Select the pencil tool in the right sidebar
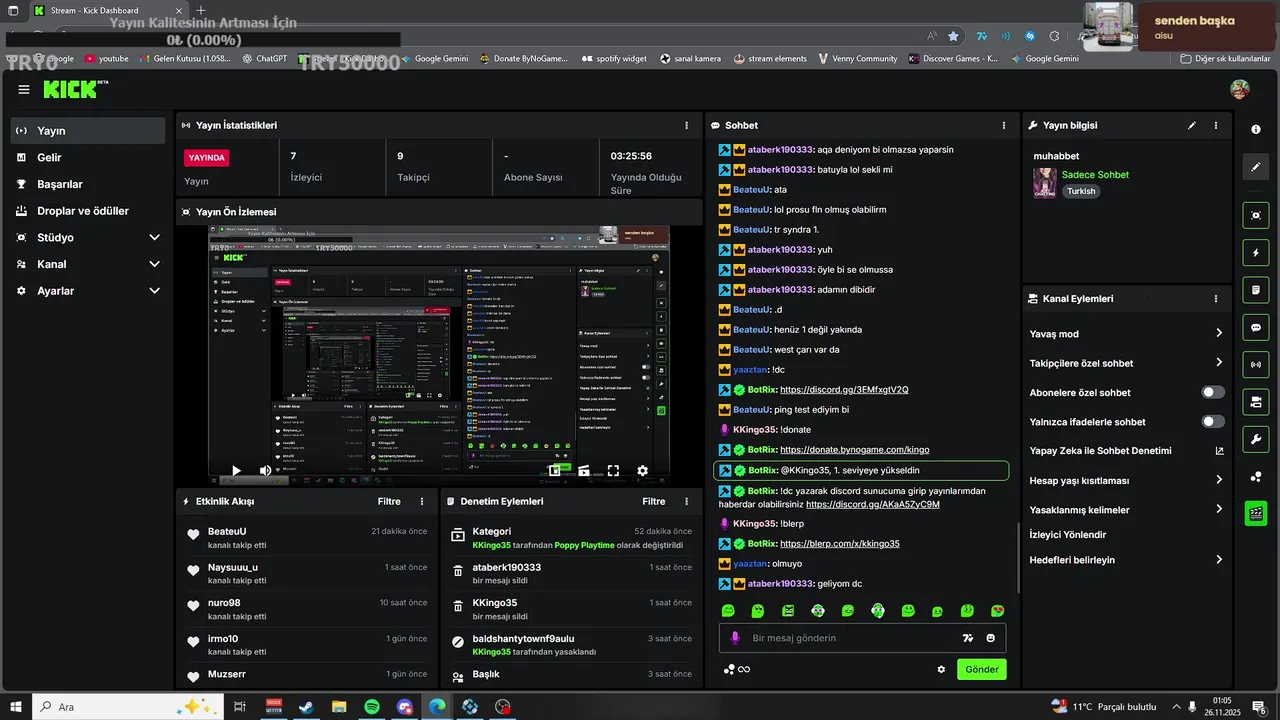This screenshot has width=1280, height=720. (1256, 167)
